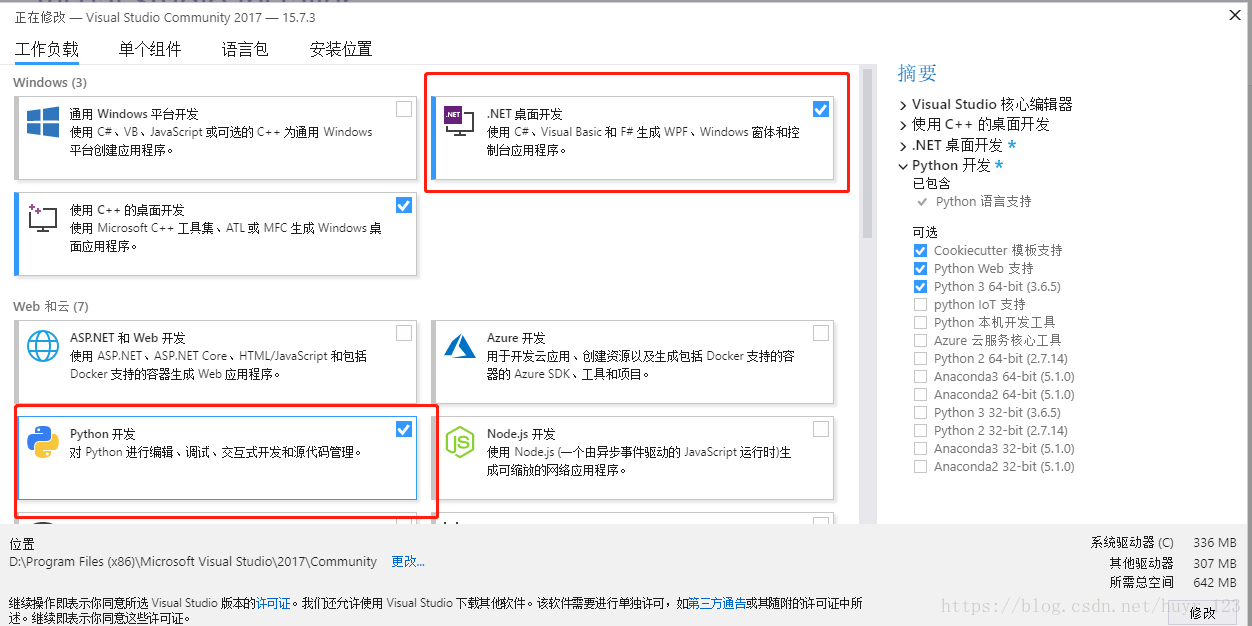1252x626 pixels.
Task: Check the ASP.NET 和 Web 开发 checkbox
Action: tap(404, 333)
